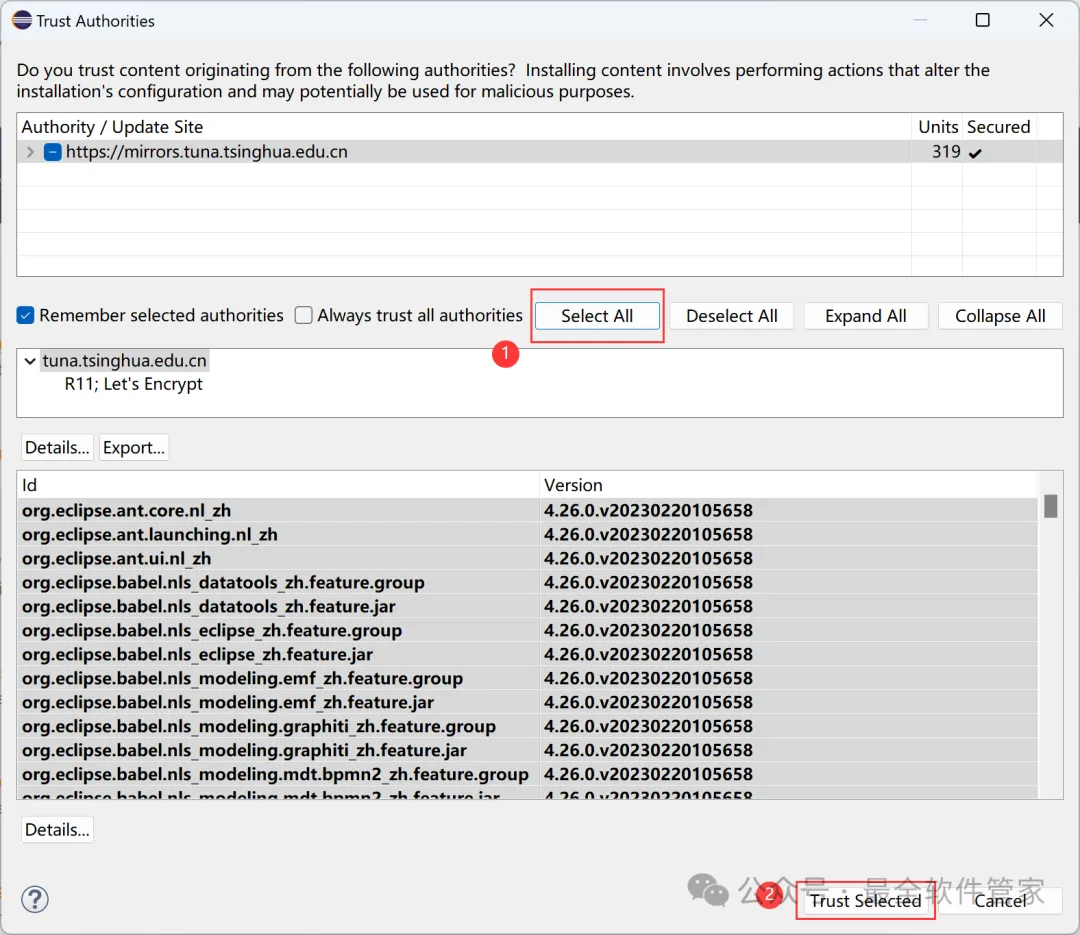Select org.eclipse.babel.nls_eclipse_zh.feature.jar
The height and width of the screenshot is (935, 1080).
coord(528,655)
